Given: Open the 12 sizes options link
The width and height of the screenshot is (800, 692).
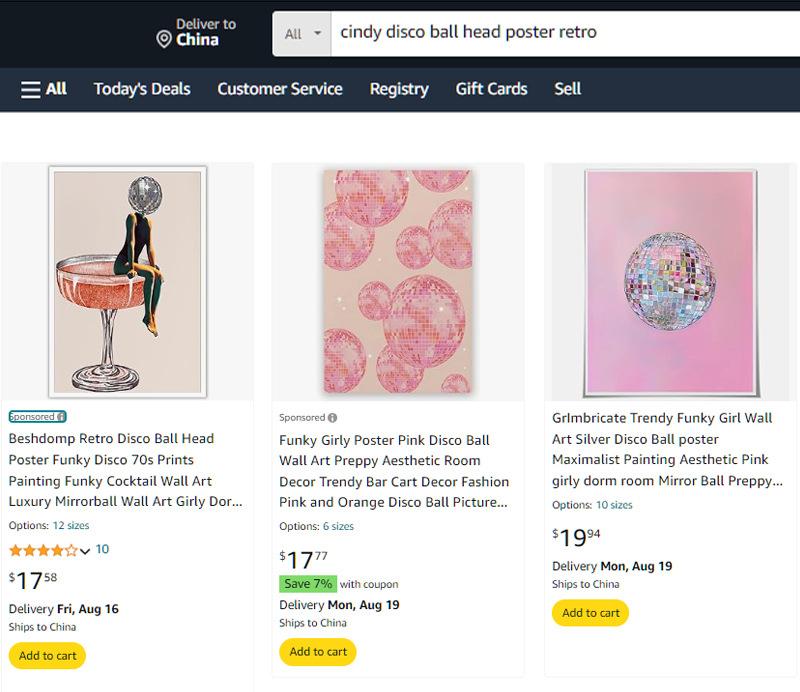Looking at the screenshot, I should (x=71, y=525).
